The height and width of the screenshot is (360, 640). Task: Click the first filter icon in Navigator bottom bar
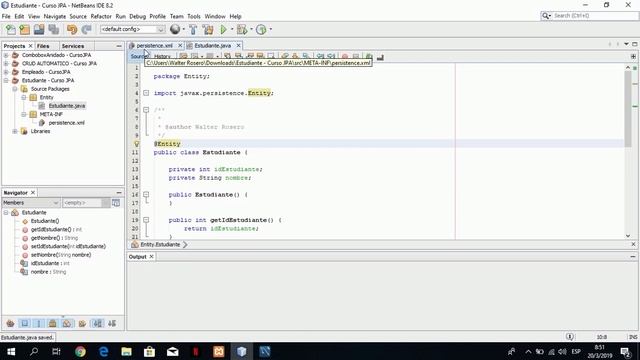[x=10, y=324]
